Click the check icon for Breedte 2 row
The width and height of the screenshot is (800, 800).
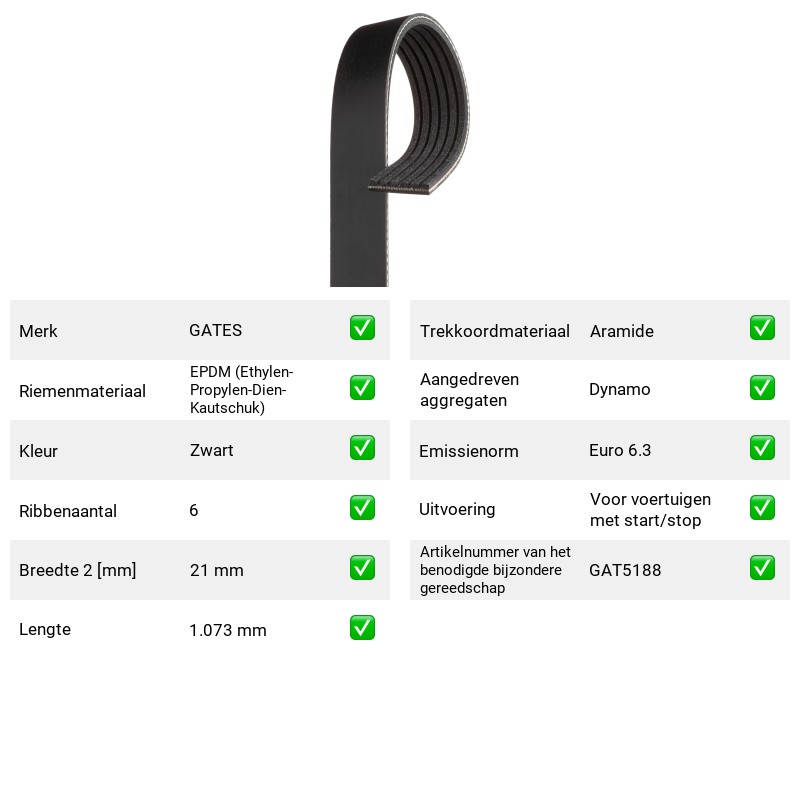point(362,568)
